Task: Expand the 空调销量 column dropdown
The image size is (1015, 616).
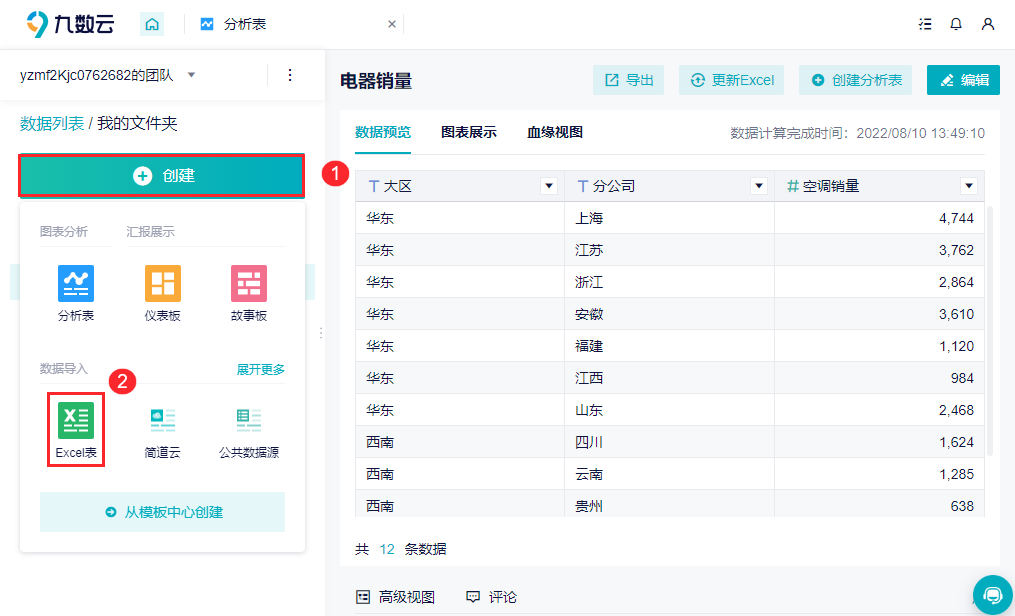Action: (968, 186)
